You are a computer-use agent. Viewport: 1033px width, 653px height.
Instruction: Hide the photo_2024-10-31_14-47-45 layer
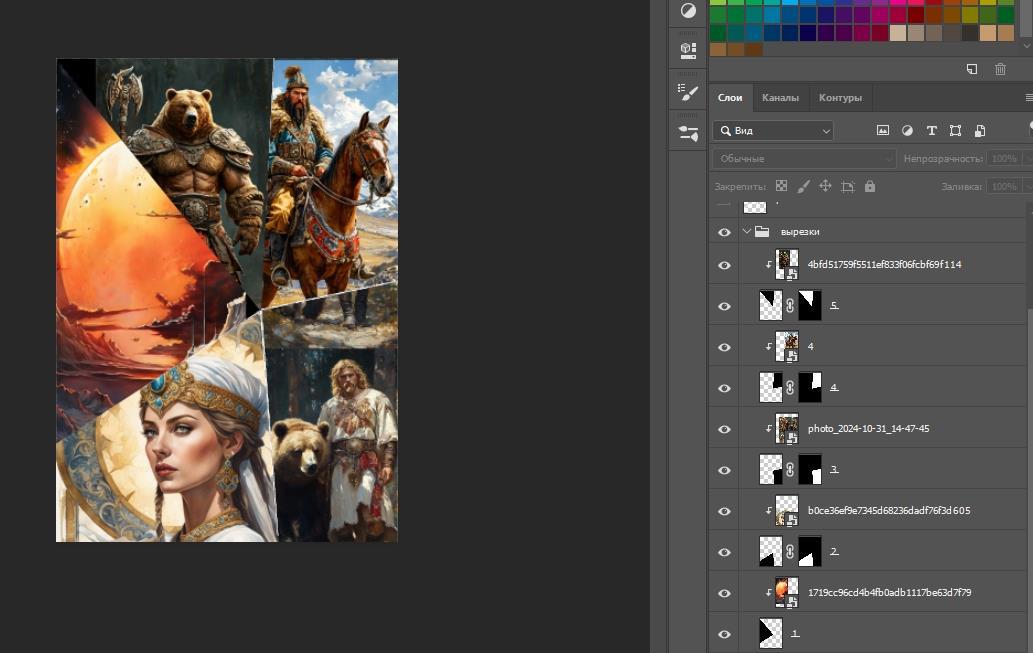pos(725,429)
